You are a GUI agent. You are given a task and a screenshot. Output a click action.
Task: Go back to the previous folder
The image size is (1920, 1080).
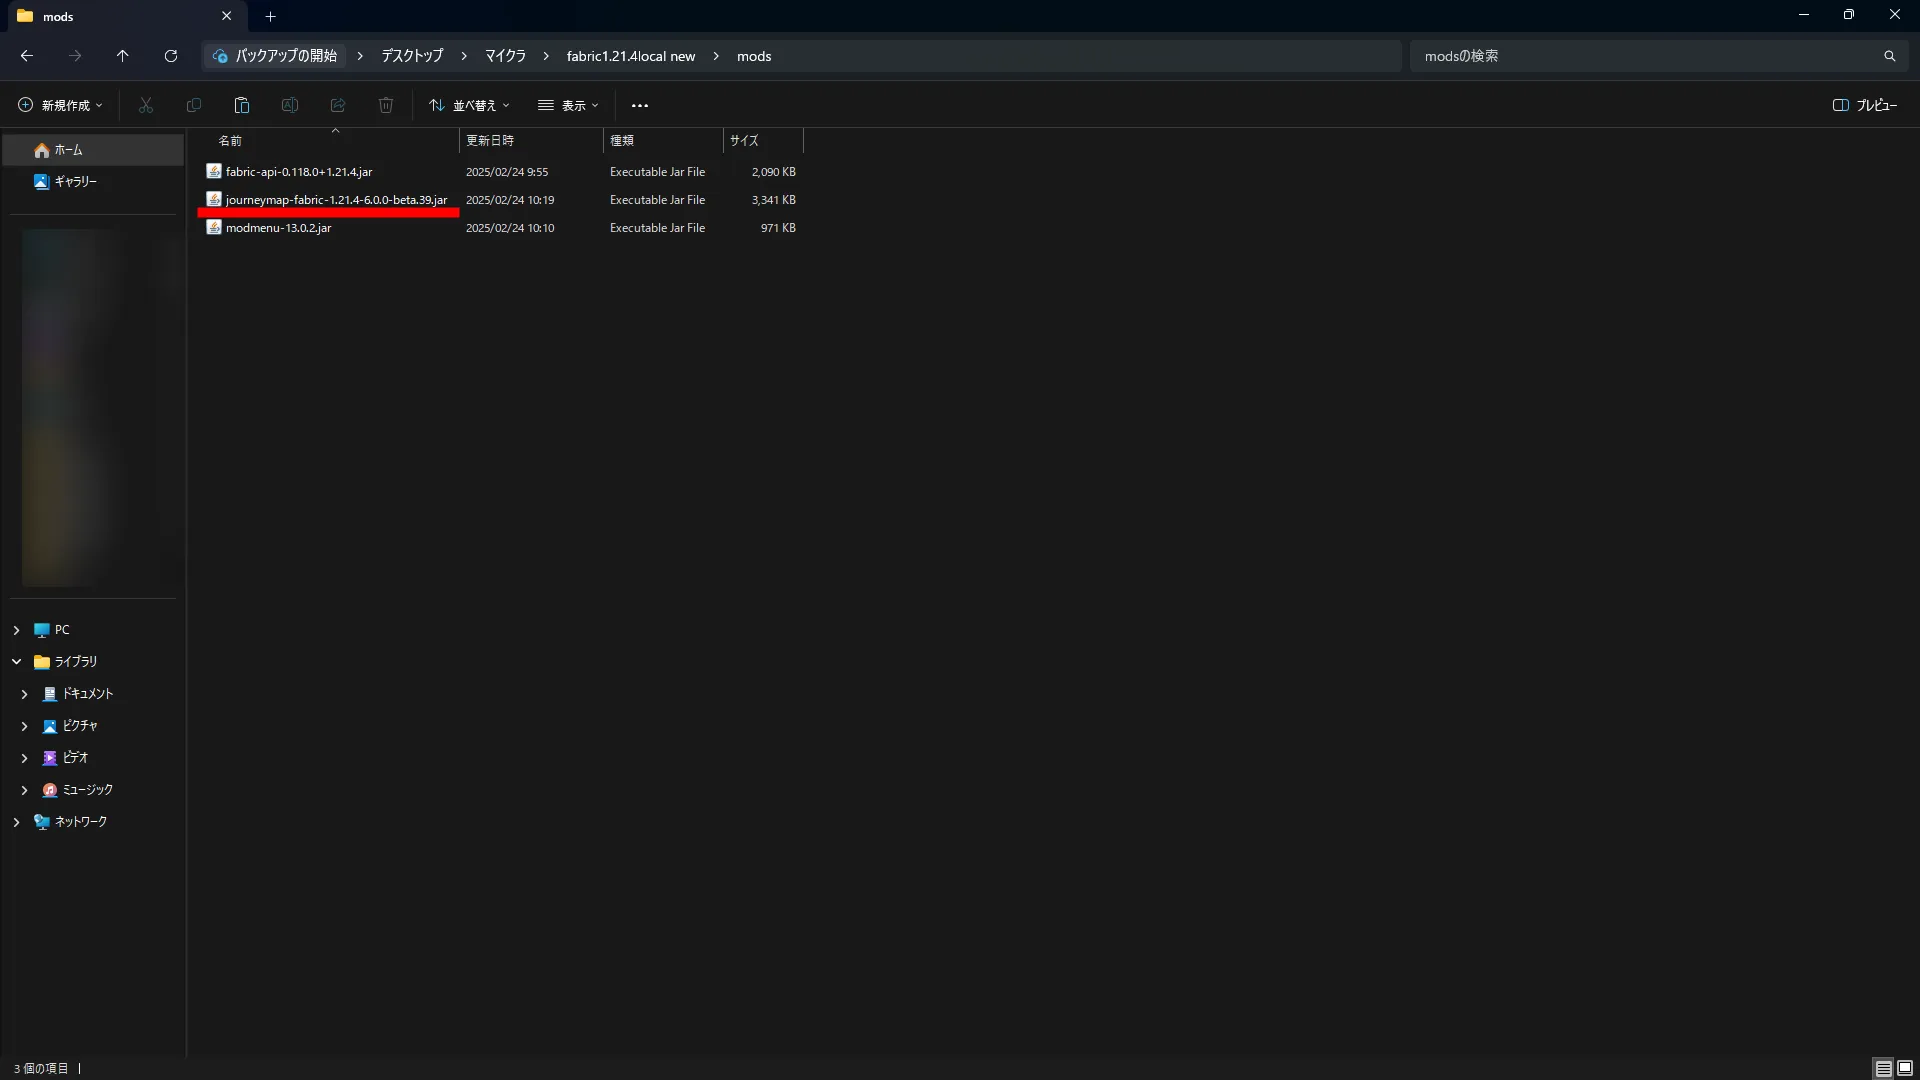[x=27, y=56]
